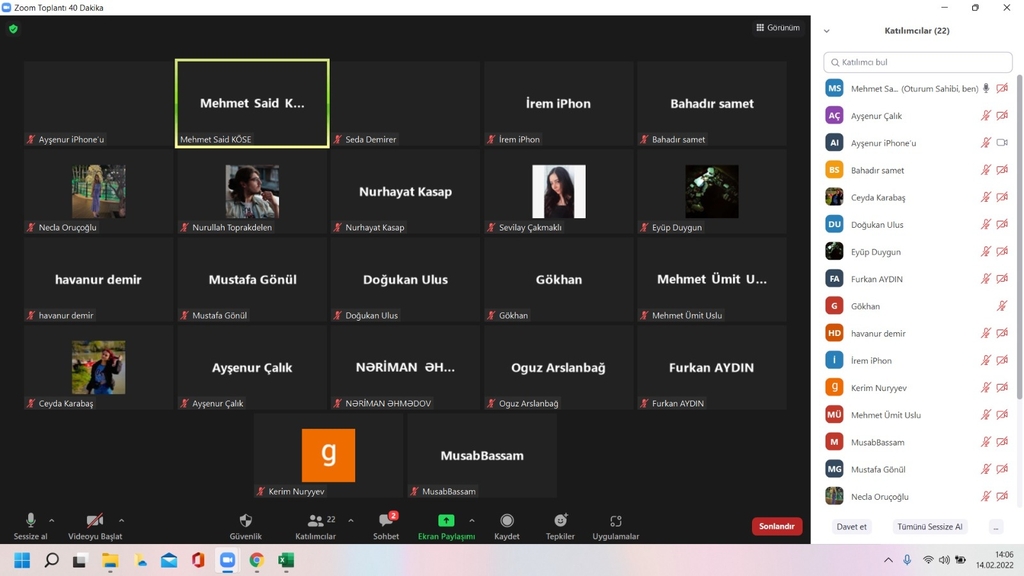Toggle camera icon for Ayşenur iPhone'u in list

[x=1002, y=142]
